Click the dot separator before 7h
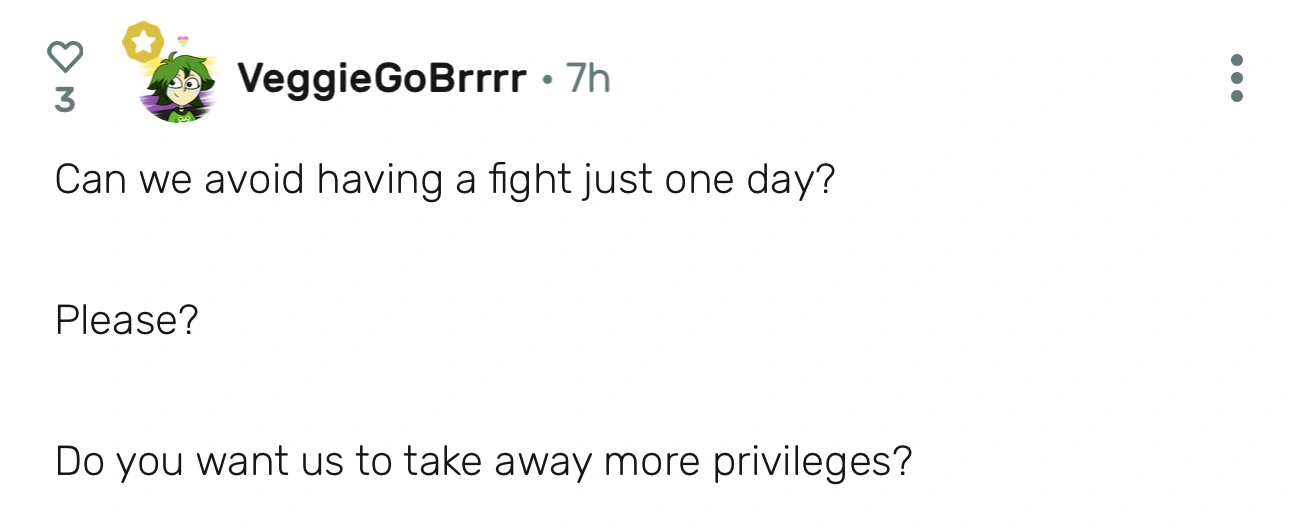1289x529 pixels. click(546, 79)
